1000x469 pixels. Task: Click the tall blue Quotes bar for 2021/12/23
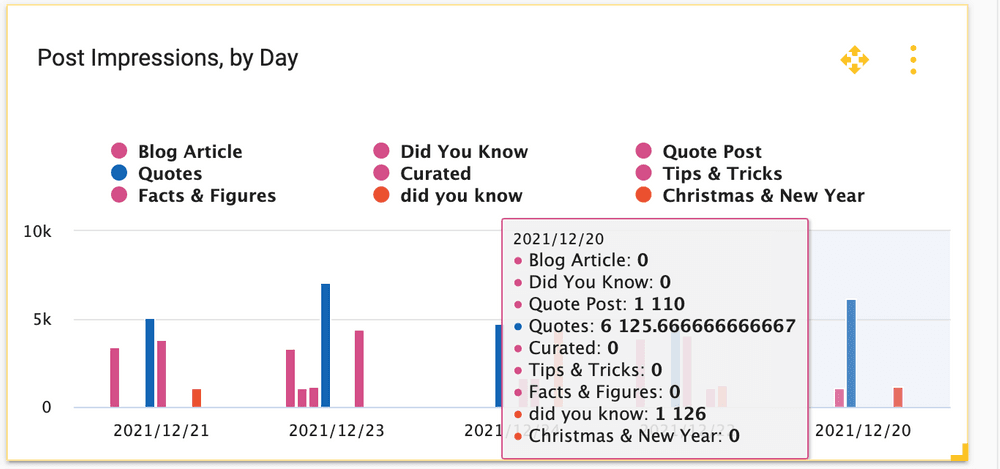click(x=326, y=345)
